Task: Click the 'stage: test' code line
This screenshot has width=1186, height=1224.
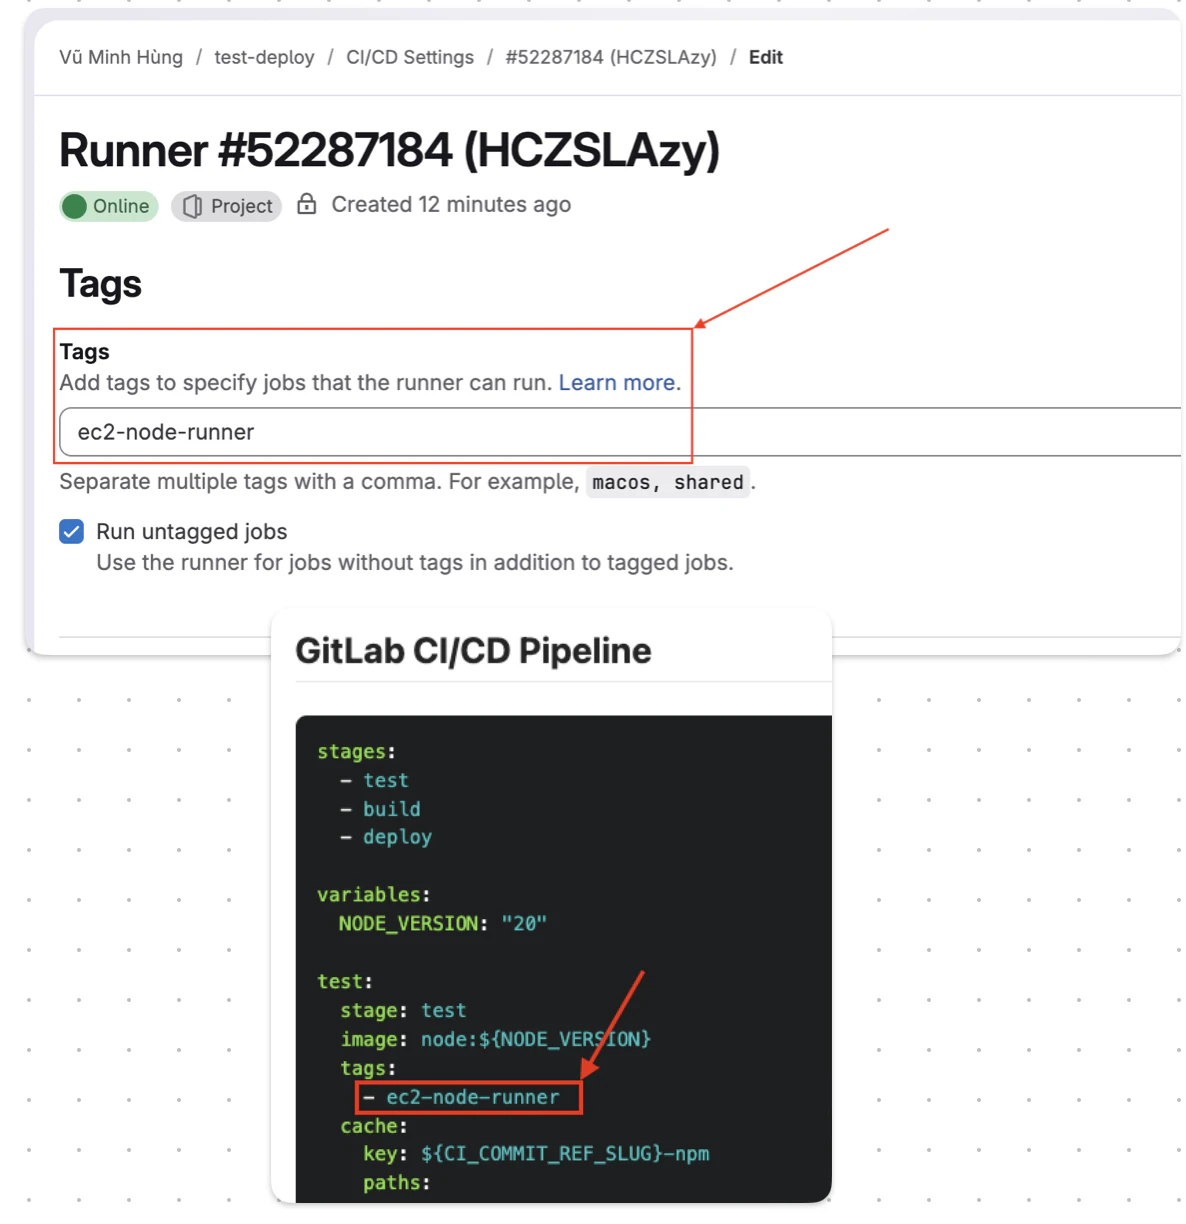Action: click(x=403, y=1010)
